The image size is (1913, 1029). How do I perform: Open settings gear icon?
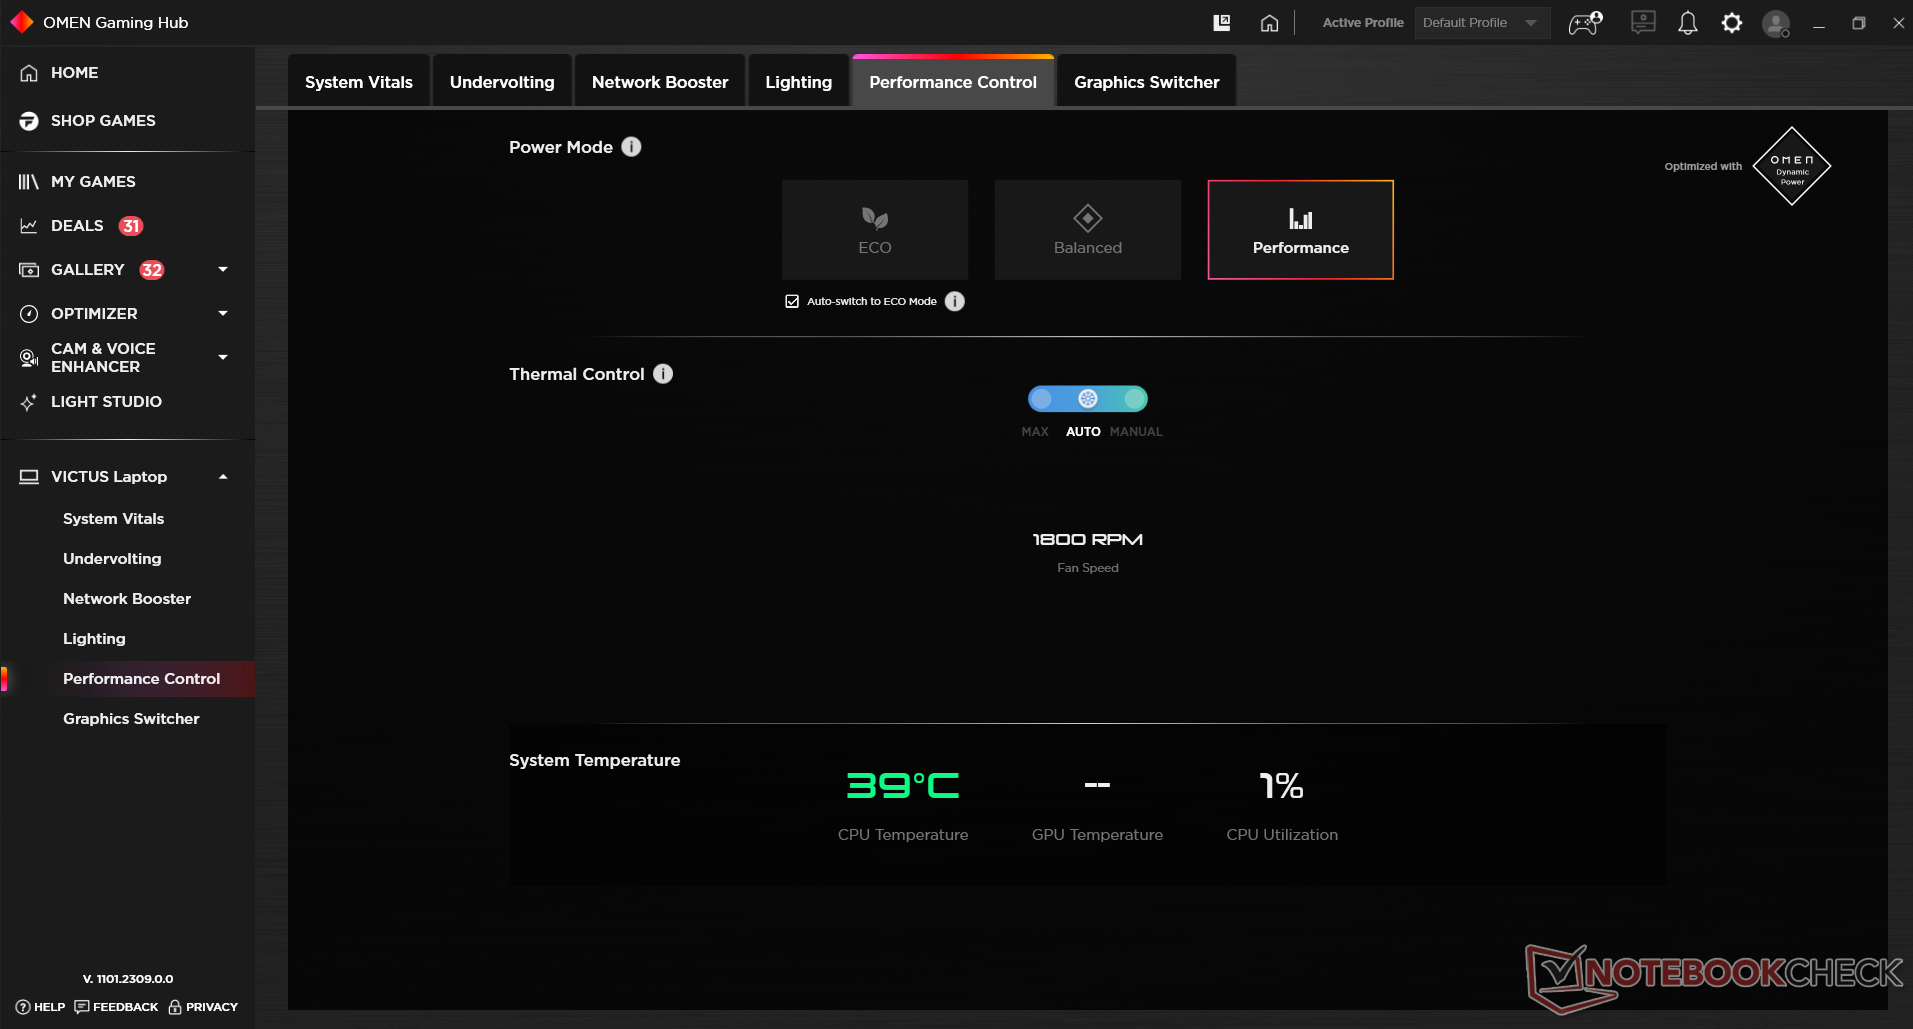point(1732,23)
